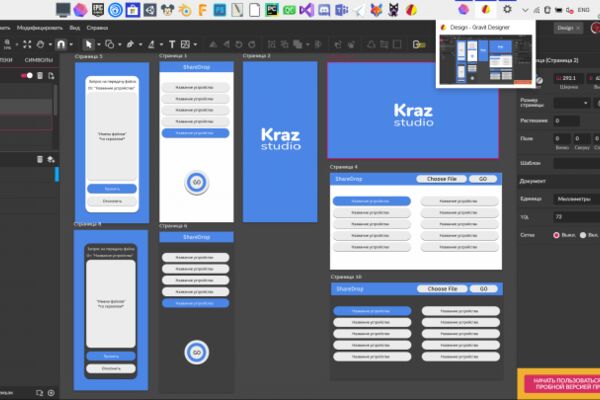The height and width of the screenshot is (400, 600).
Task: Expand the image tool dropdown arrow
Action: click(196, 45)
